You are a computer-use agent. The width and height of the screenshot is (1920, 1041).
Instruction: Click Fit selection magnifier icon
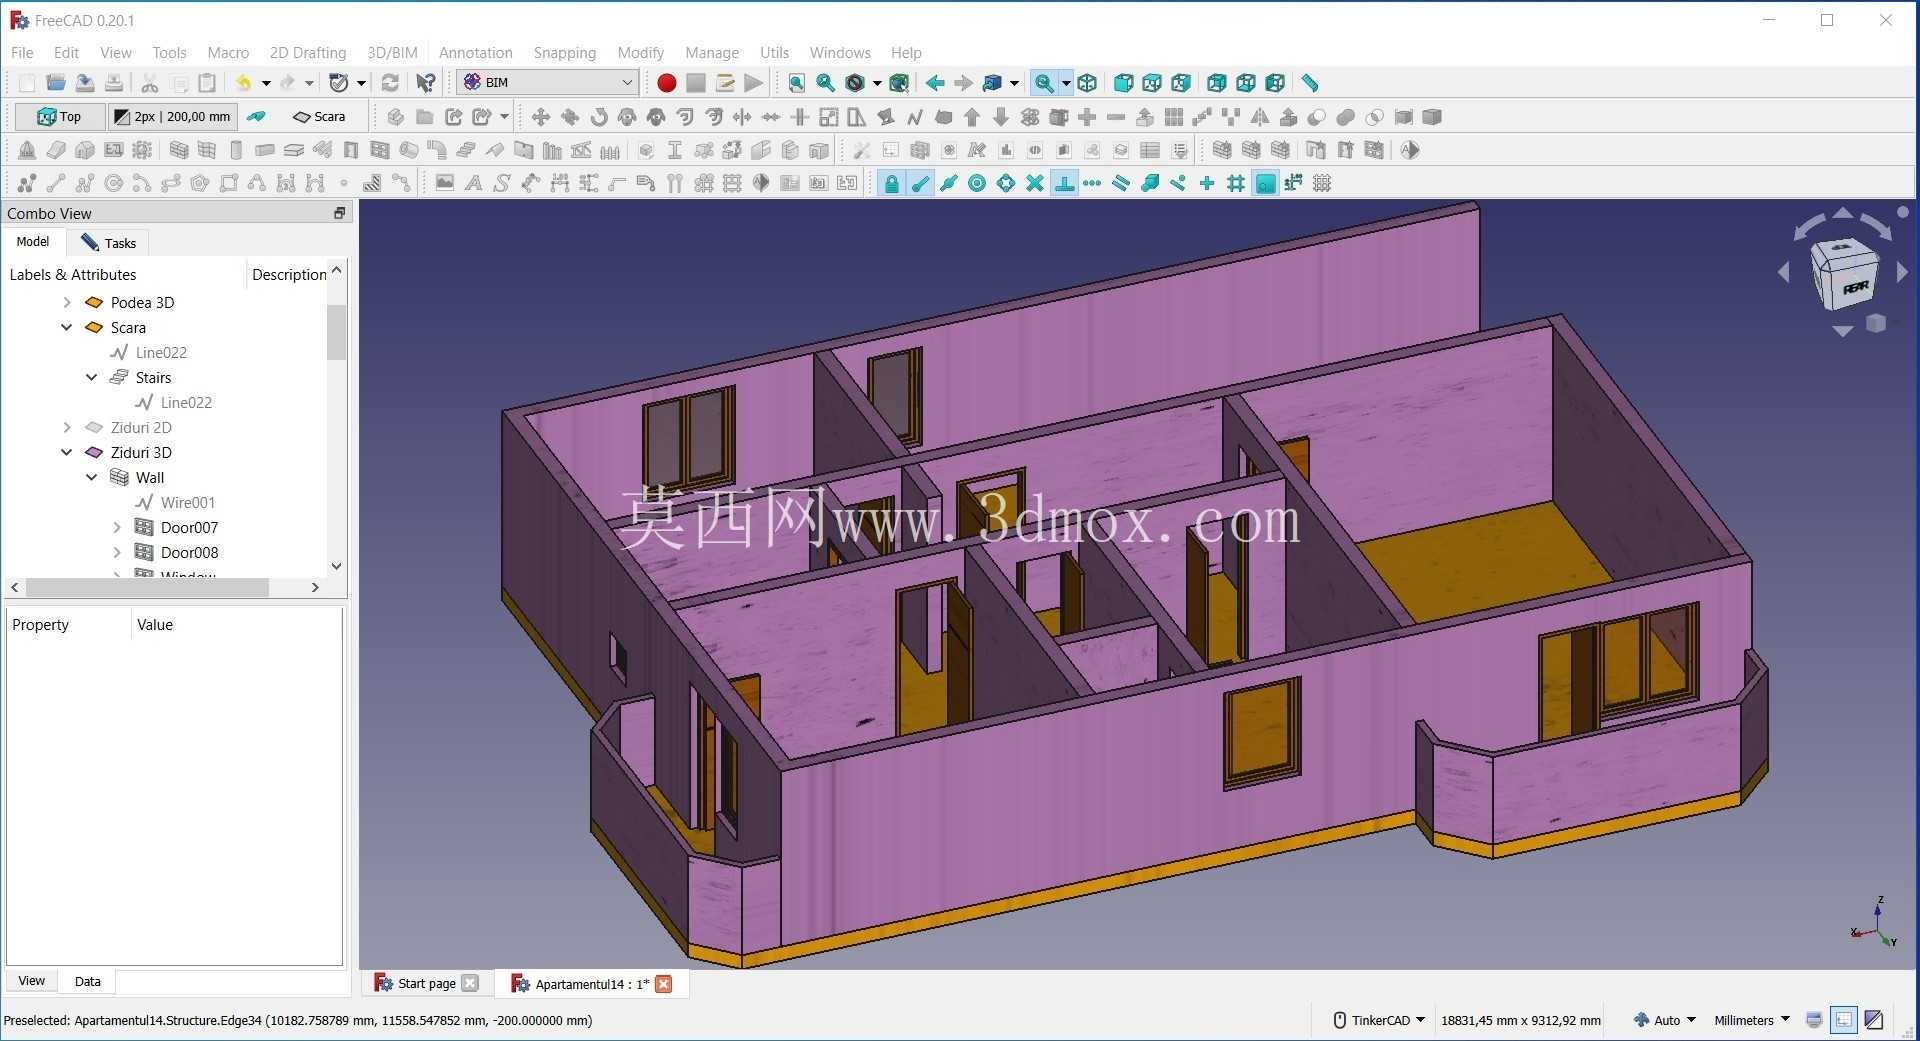click(825, 83)
